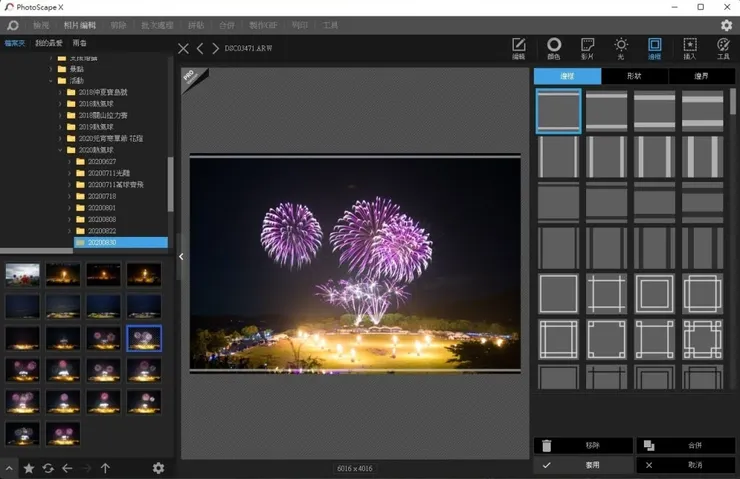
Task: Open settings gear in the title toolbar
Action: pyautogui.click(x=726, y=25)
